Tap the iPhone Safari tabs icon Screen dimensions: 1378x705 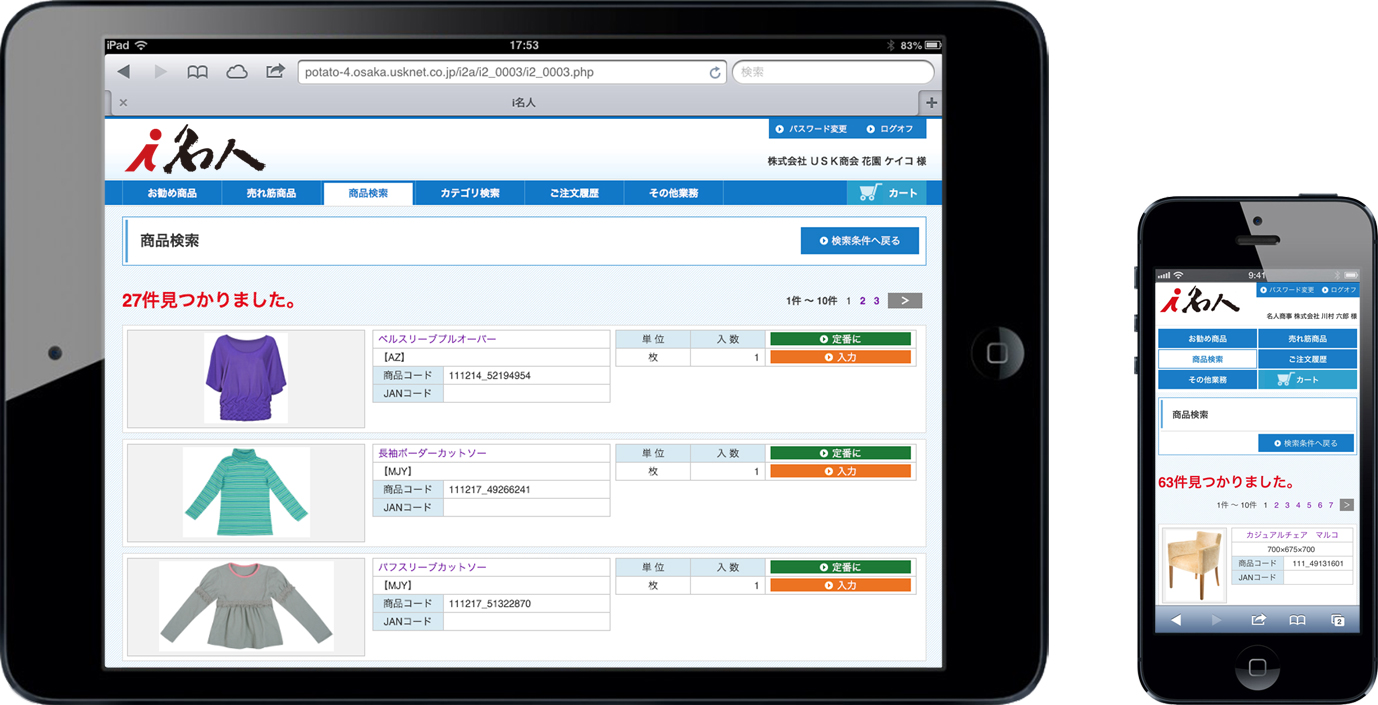tap(1337, 620)
